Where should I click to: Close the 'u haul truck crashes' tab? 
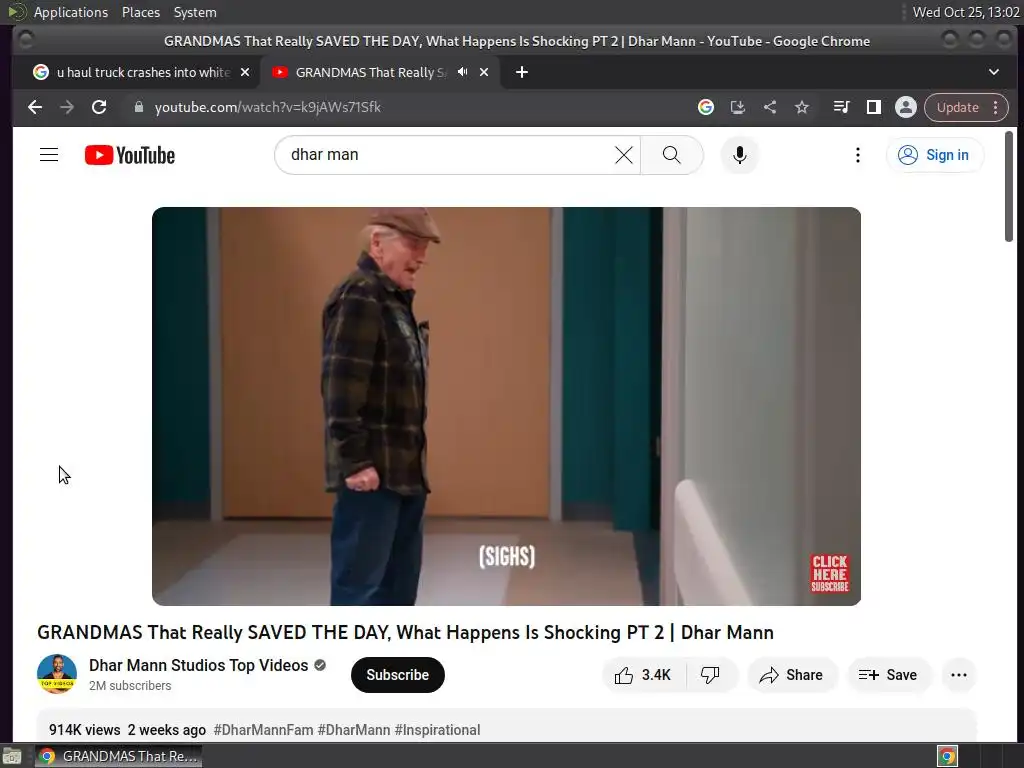(x=245, y=72)
